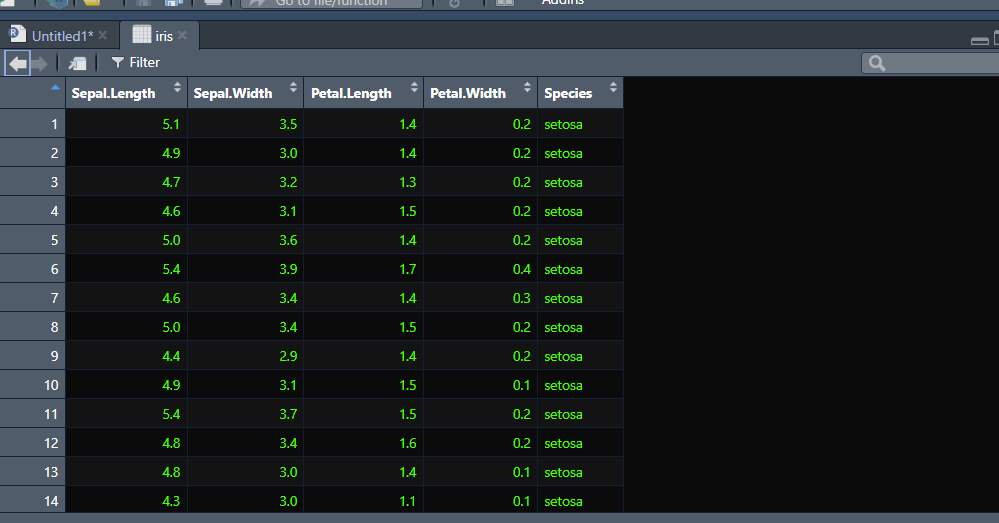Viewport: 999px width, 523px height.
Task: Sort by Sepal.Width column arrows
Action: point(293,88)
